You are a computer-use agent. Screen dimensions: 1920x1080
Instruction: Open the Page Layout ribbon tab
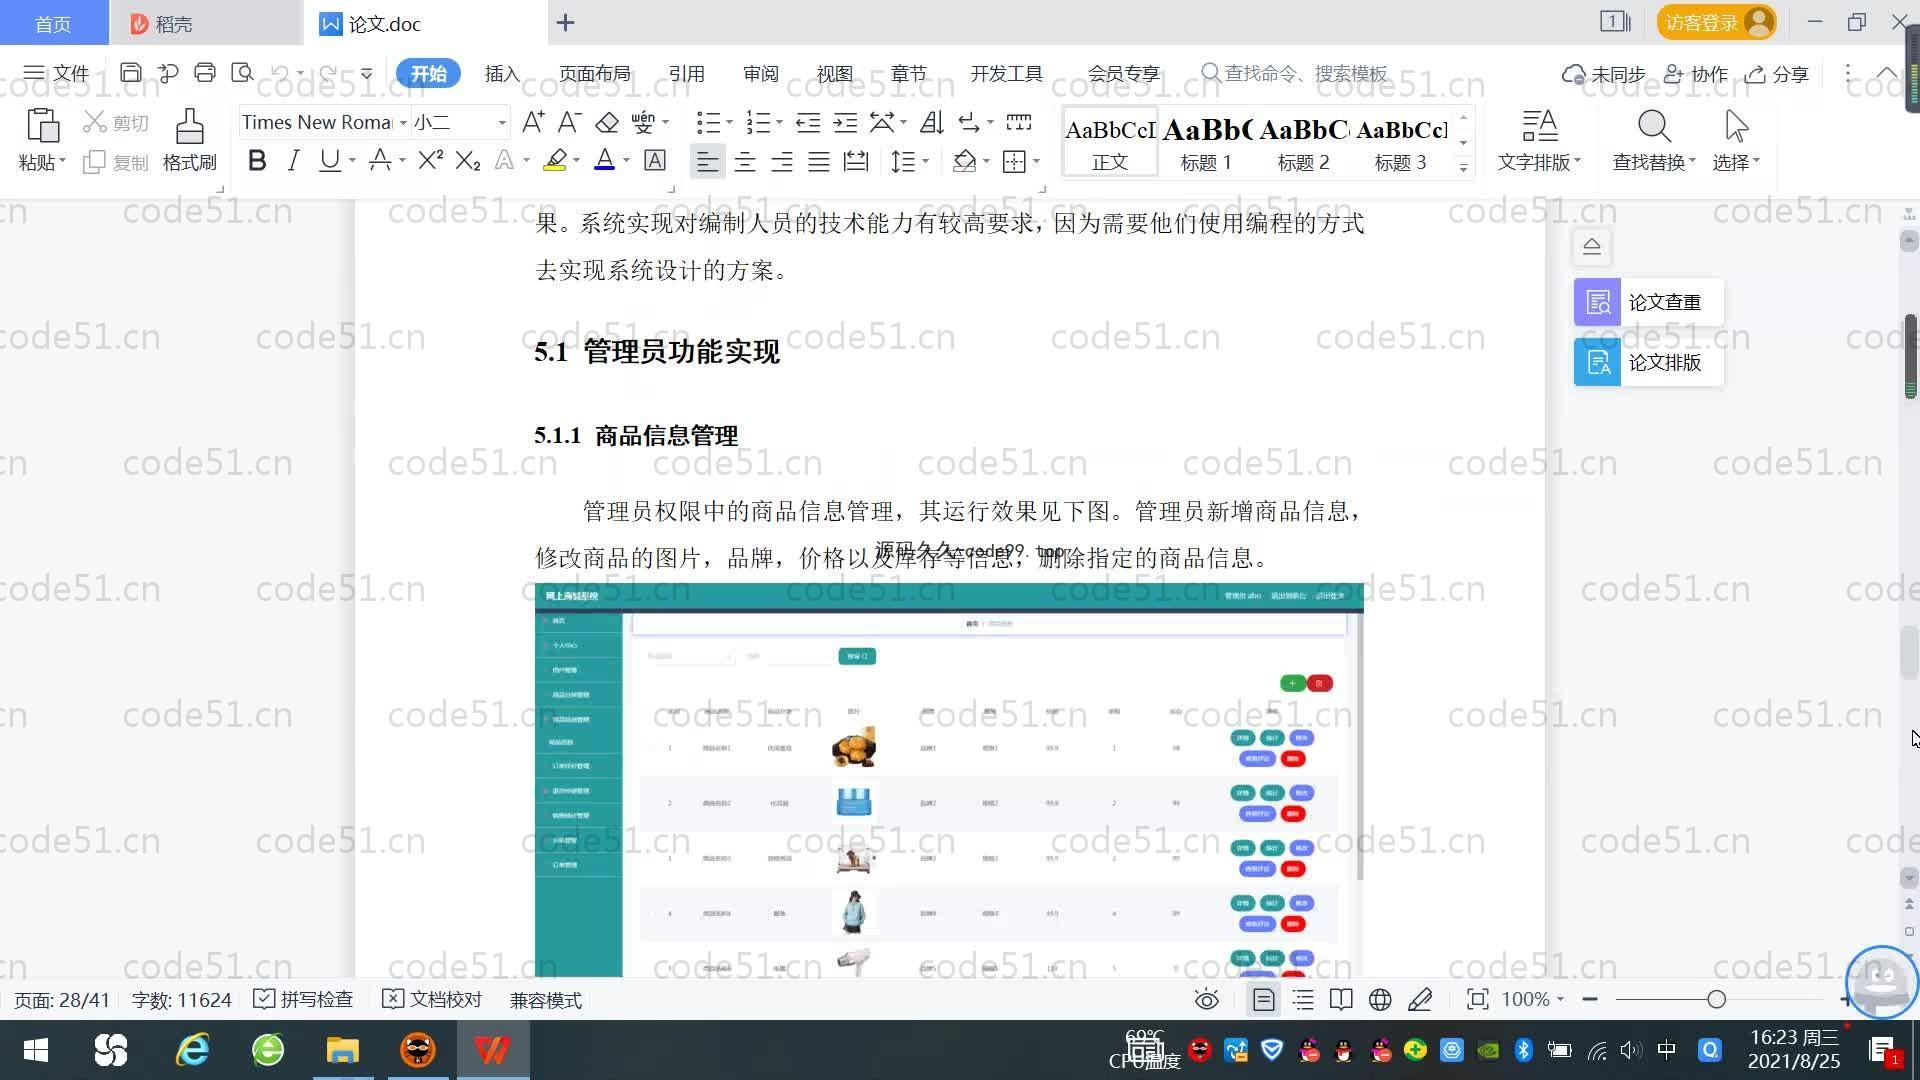point(594,73)
